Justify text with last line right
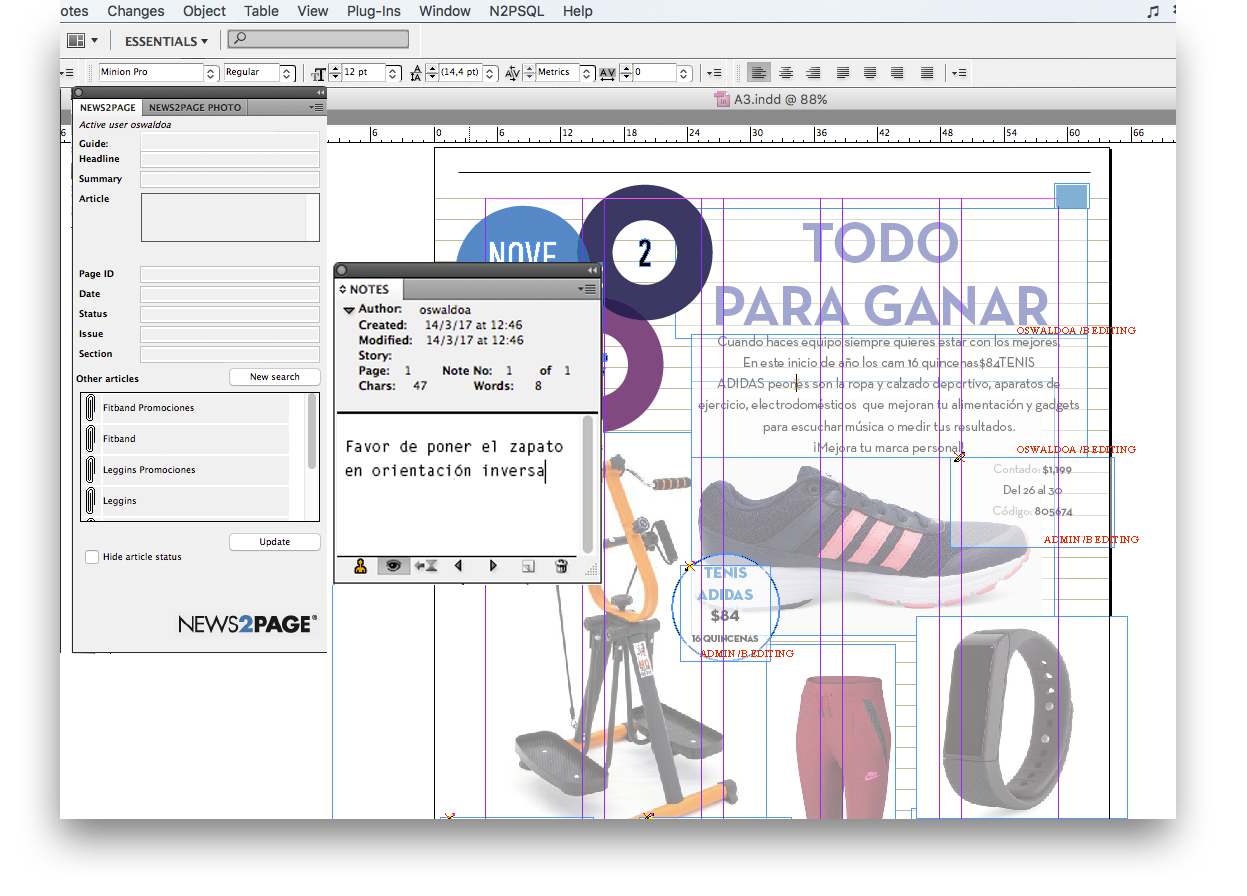The height and width of the screenshot is (896, 1247). 898,73
